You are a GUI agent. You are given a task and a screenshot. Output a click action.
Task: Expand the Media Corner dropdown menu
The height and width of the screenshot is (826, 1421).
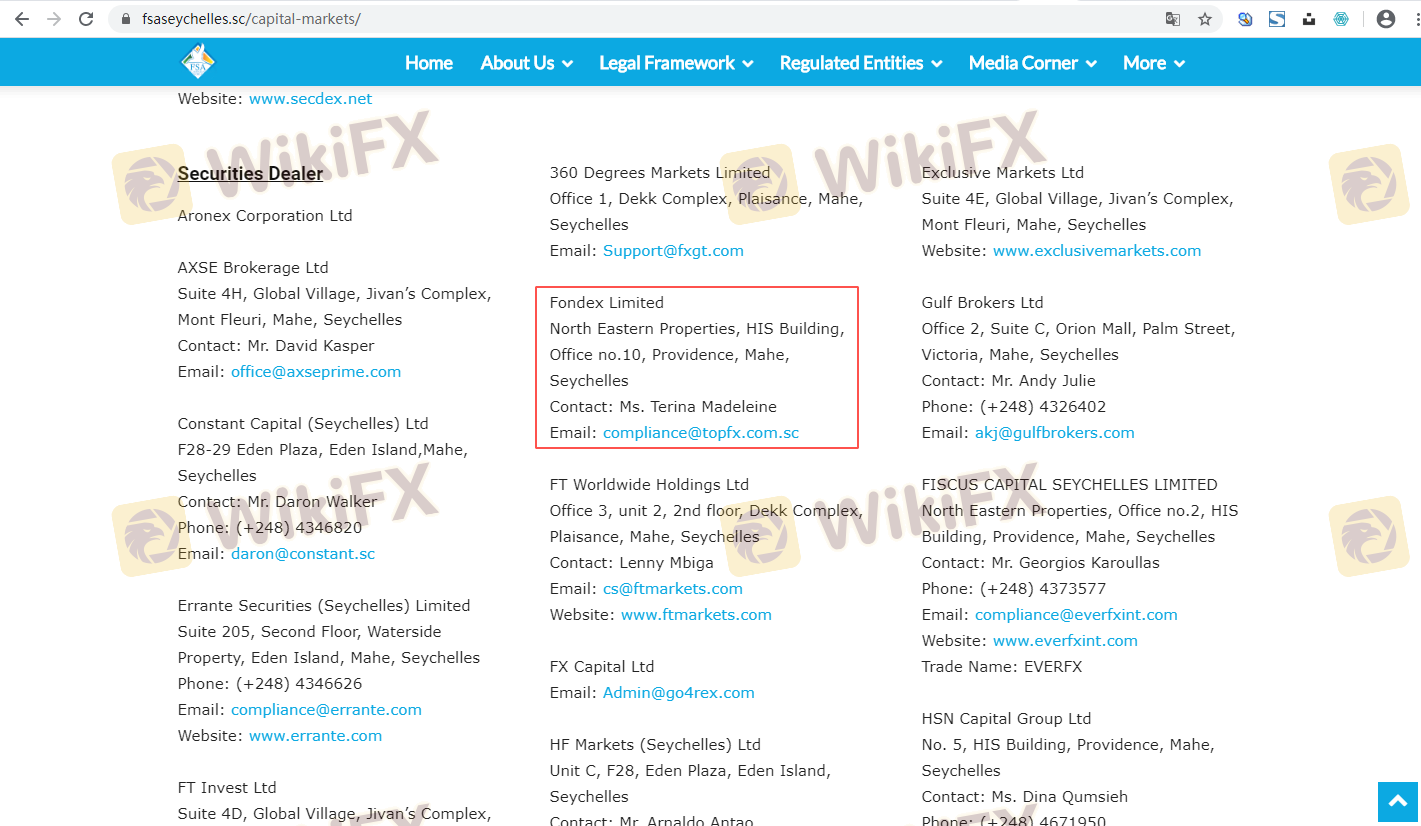click(1033, 63)
